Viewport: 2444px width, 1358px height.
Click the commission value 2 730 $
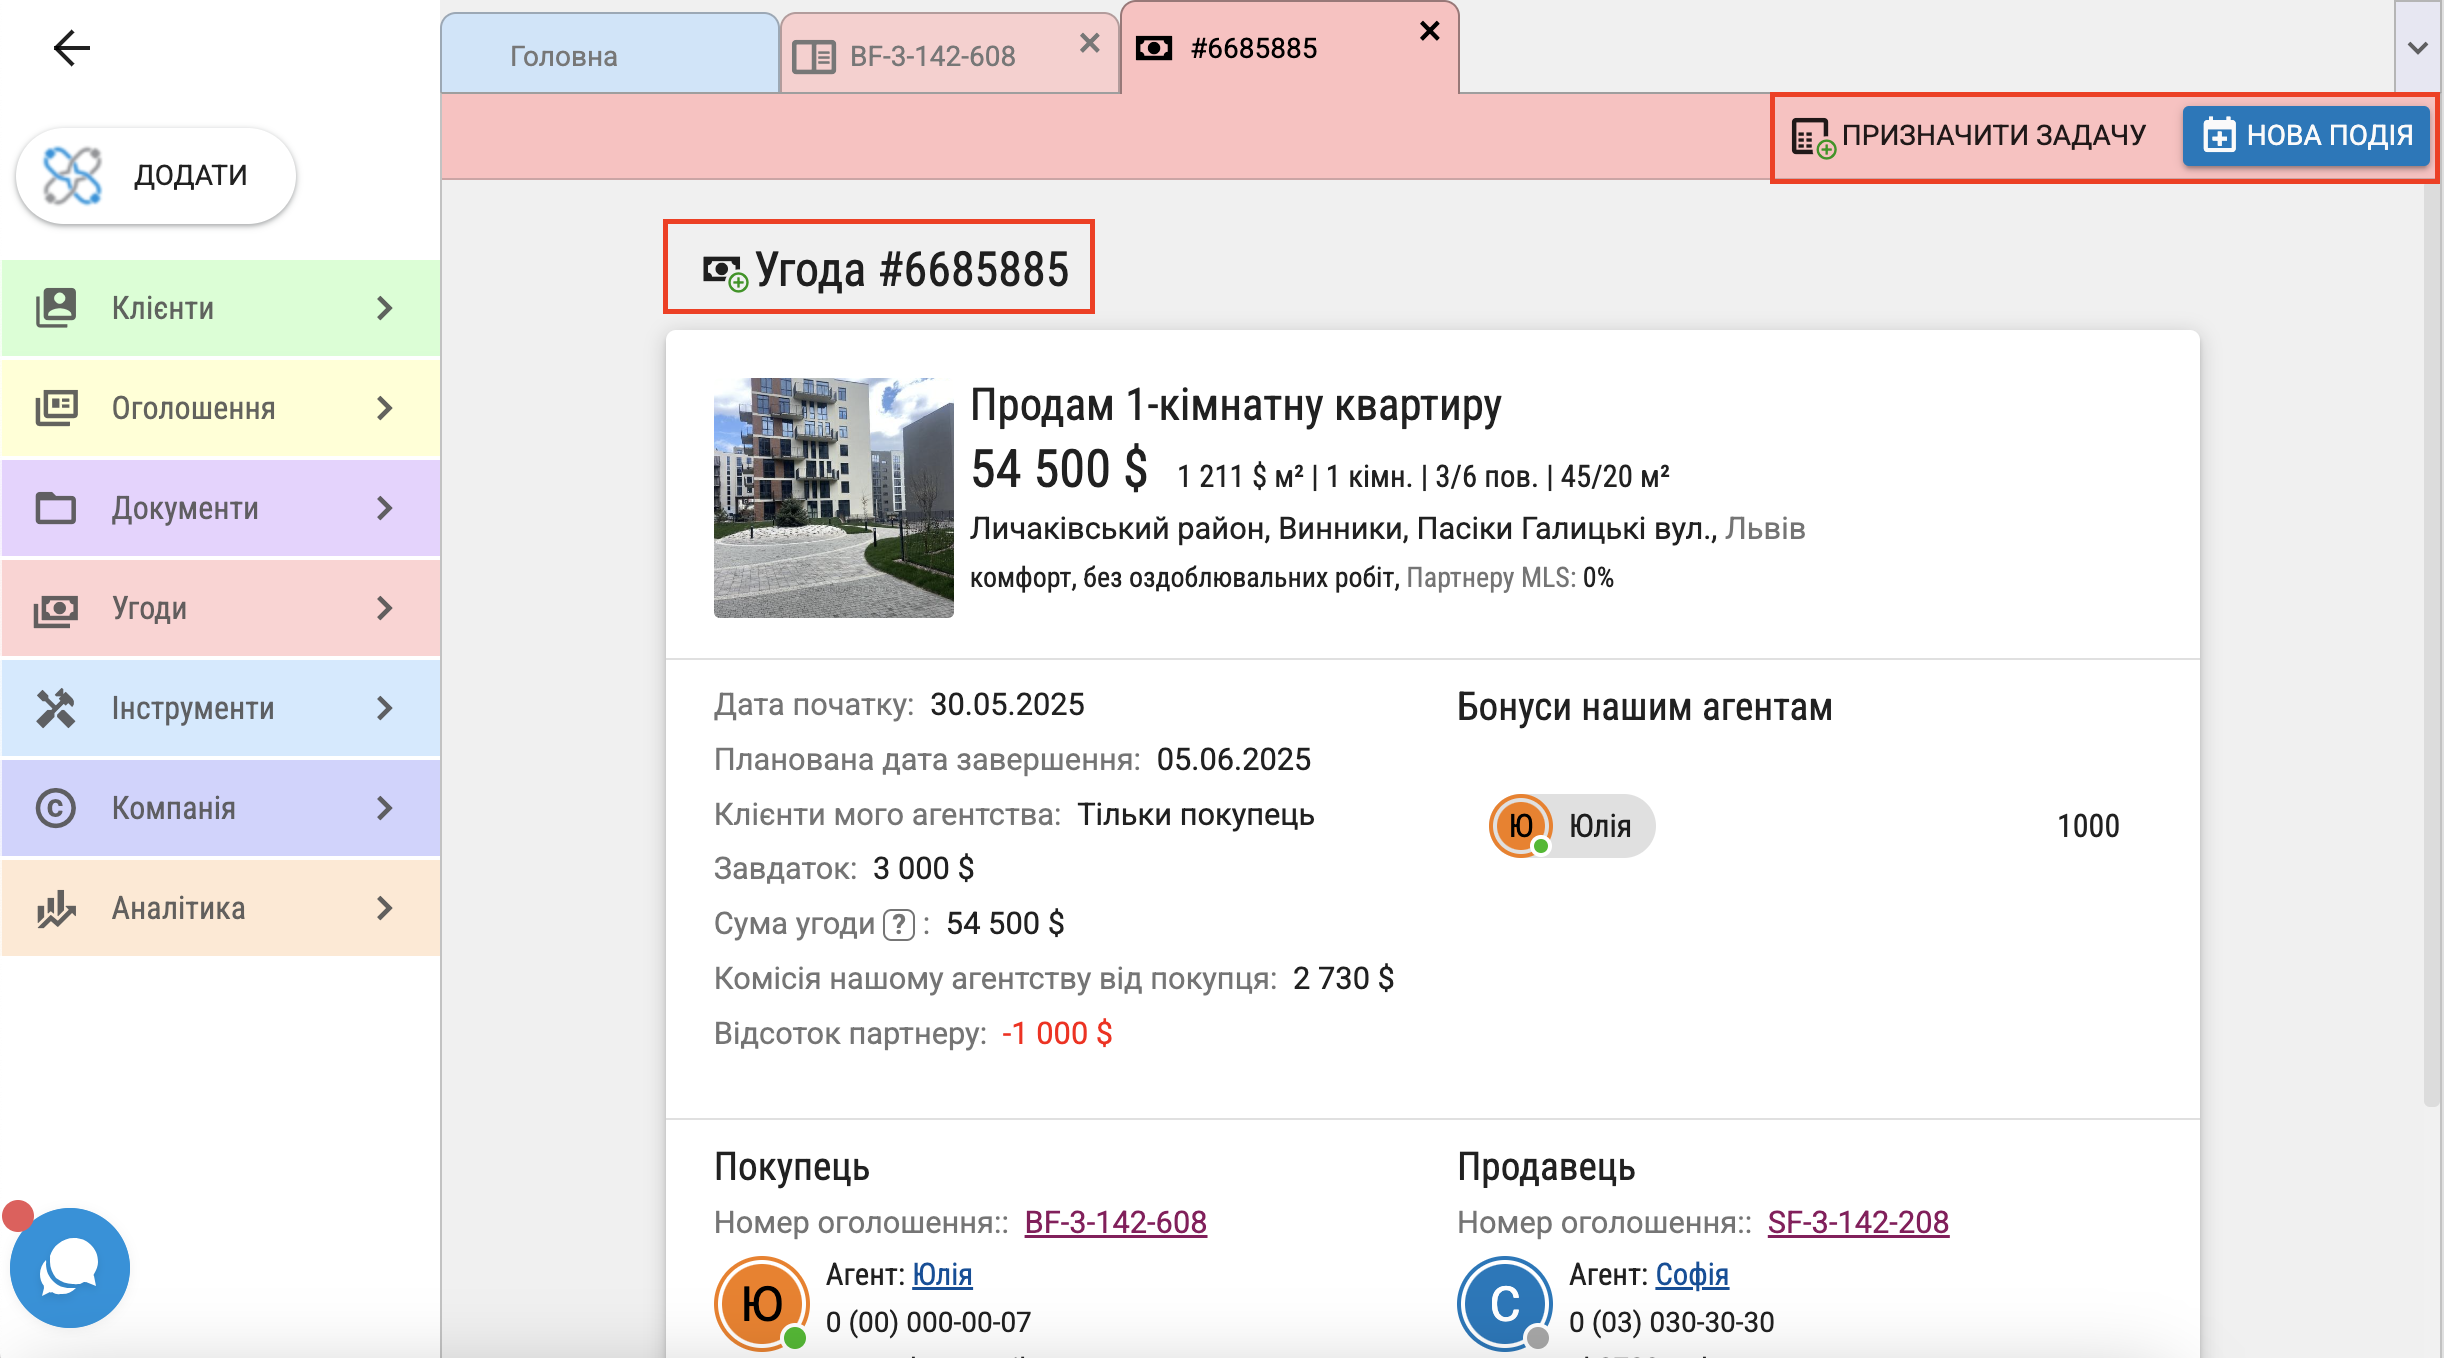[x=1343, y=978]
